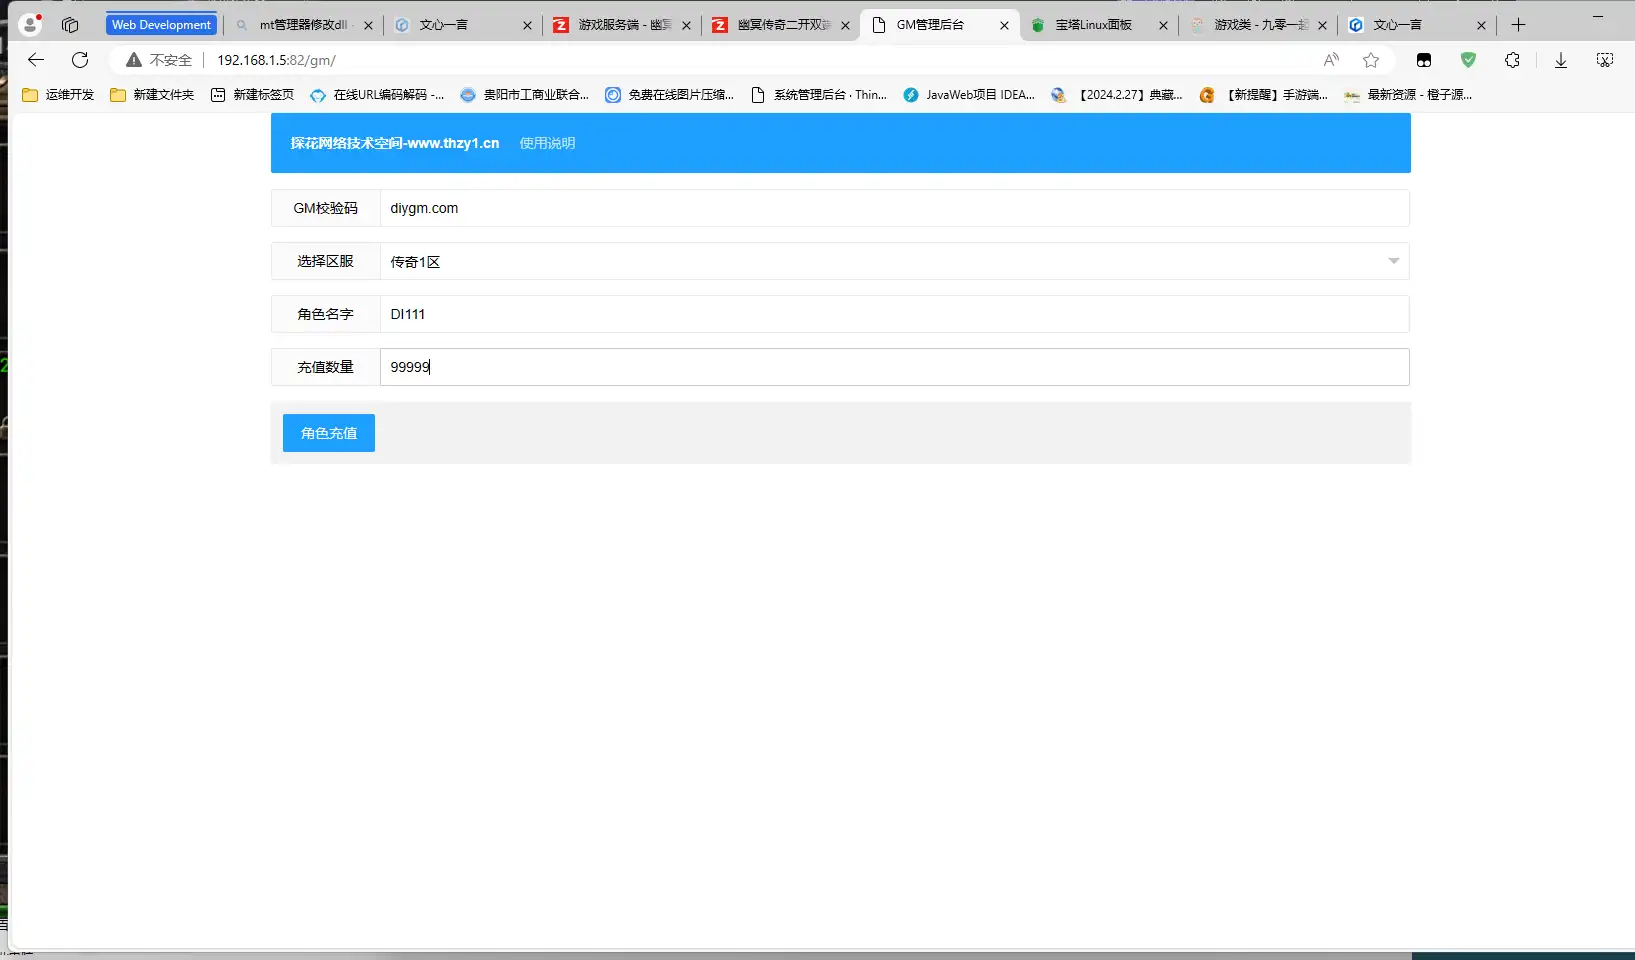Switch to the 幽冥传奇二开双端 tab

point(780,25)
